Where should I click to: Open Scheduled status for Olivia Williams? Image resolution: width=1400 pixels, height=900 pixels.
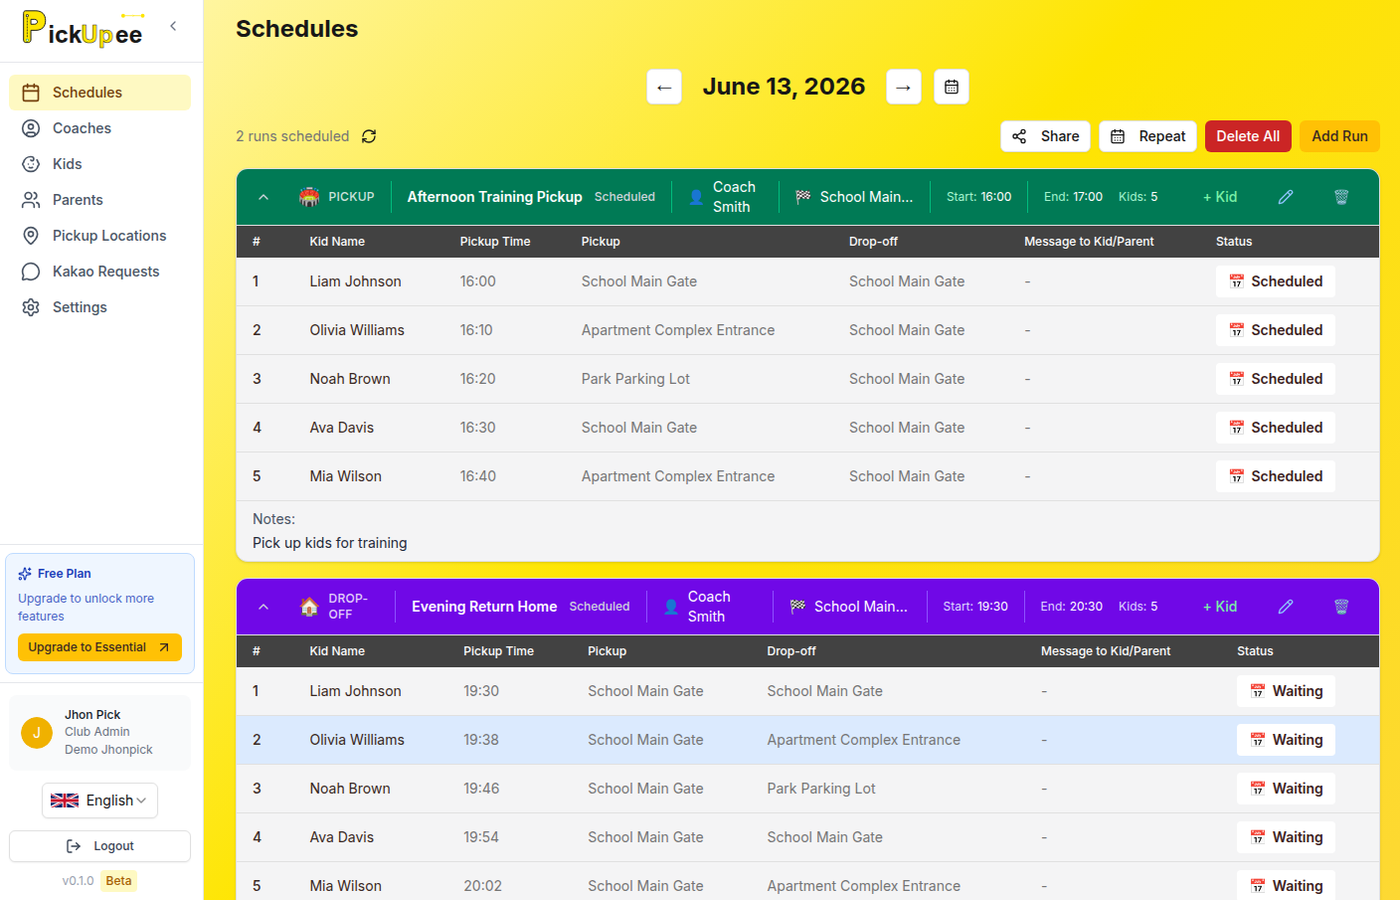point(1275,330)
